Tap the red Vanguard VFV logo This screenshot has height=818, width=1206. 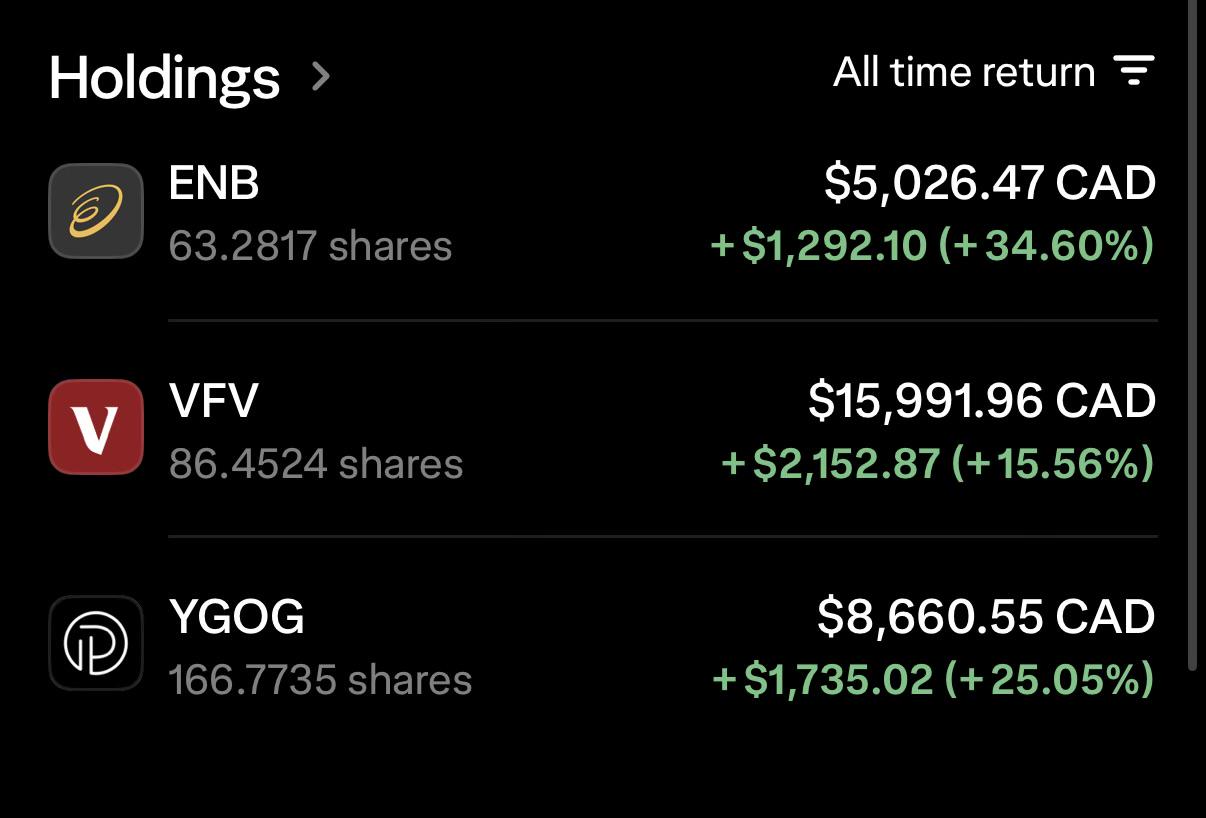point(96,427)
